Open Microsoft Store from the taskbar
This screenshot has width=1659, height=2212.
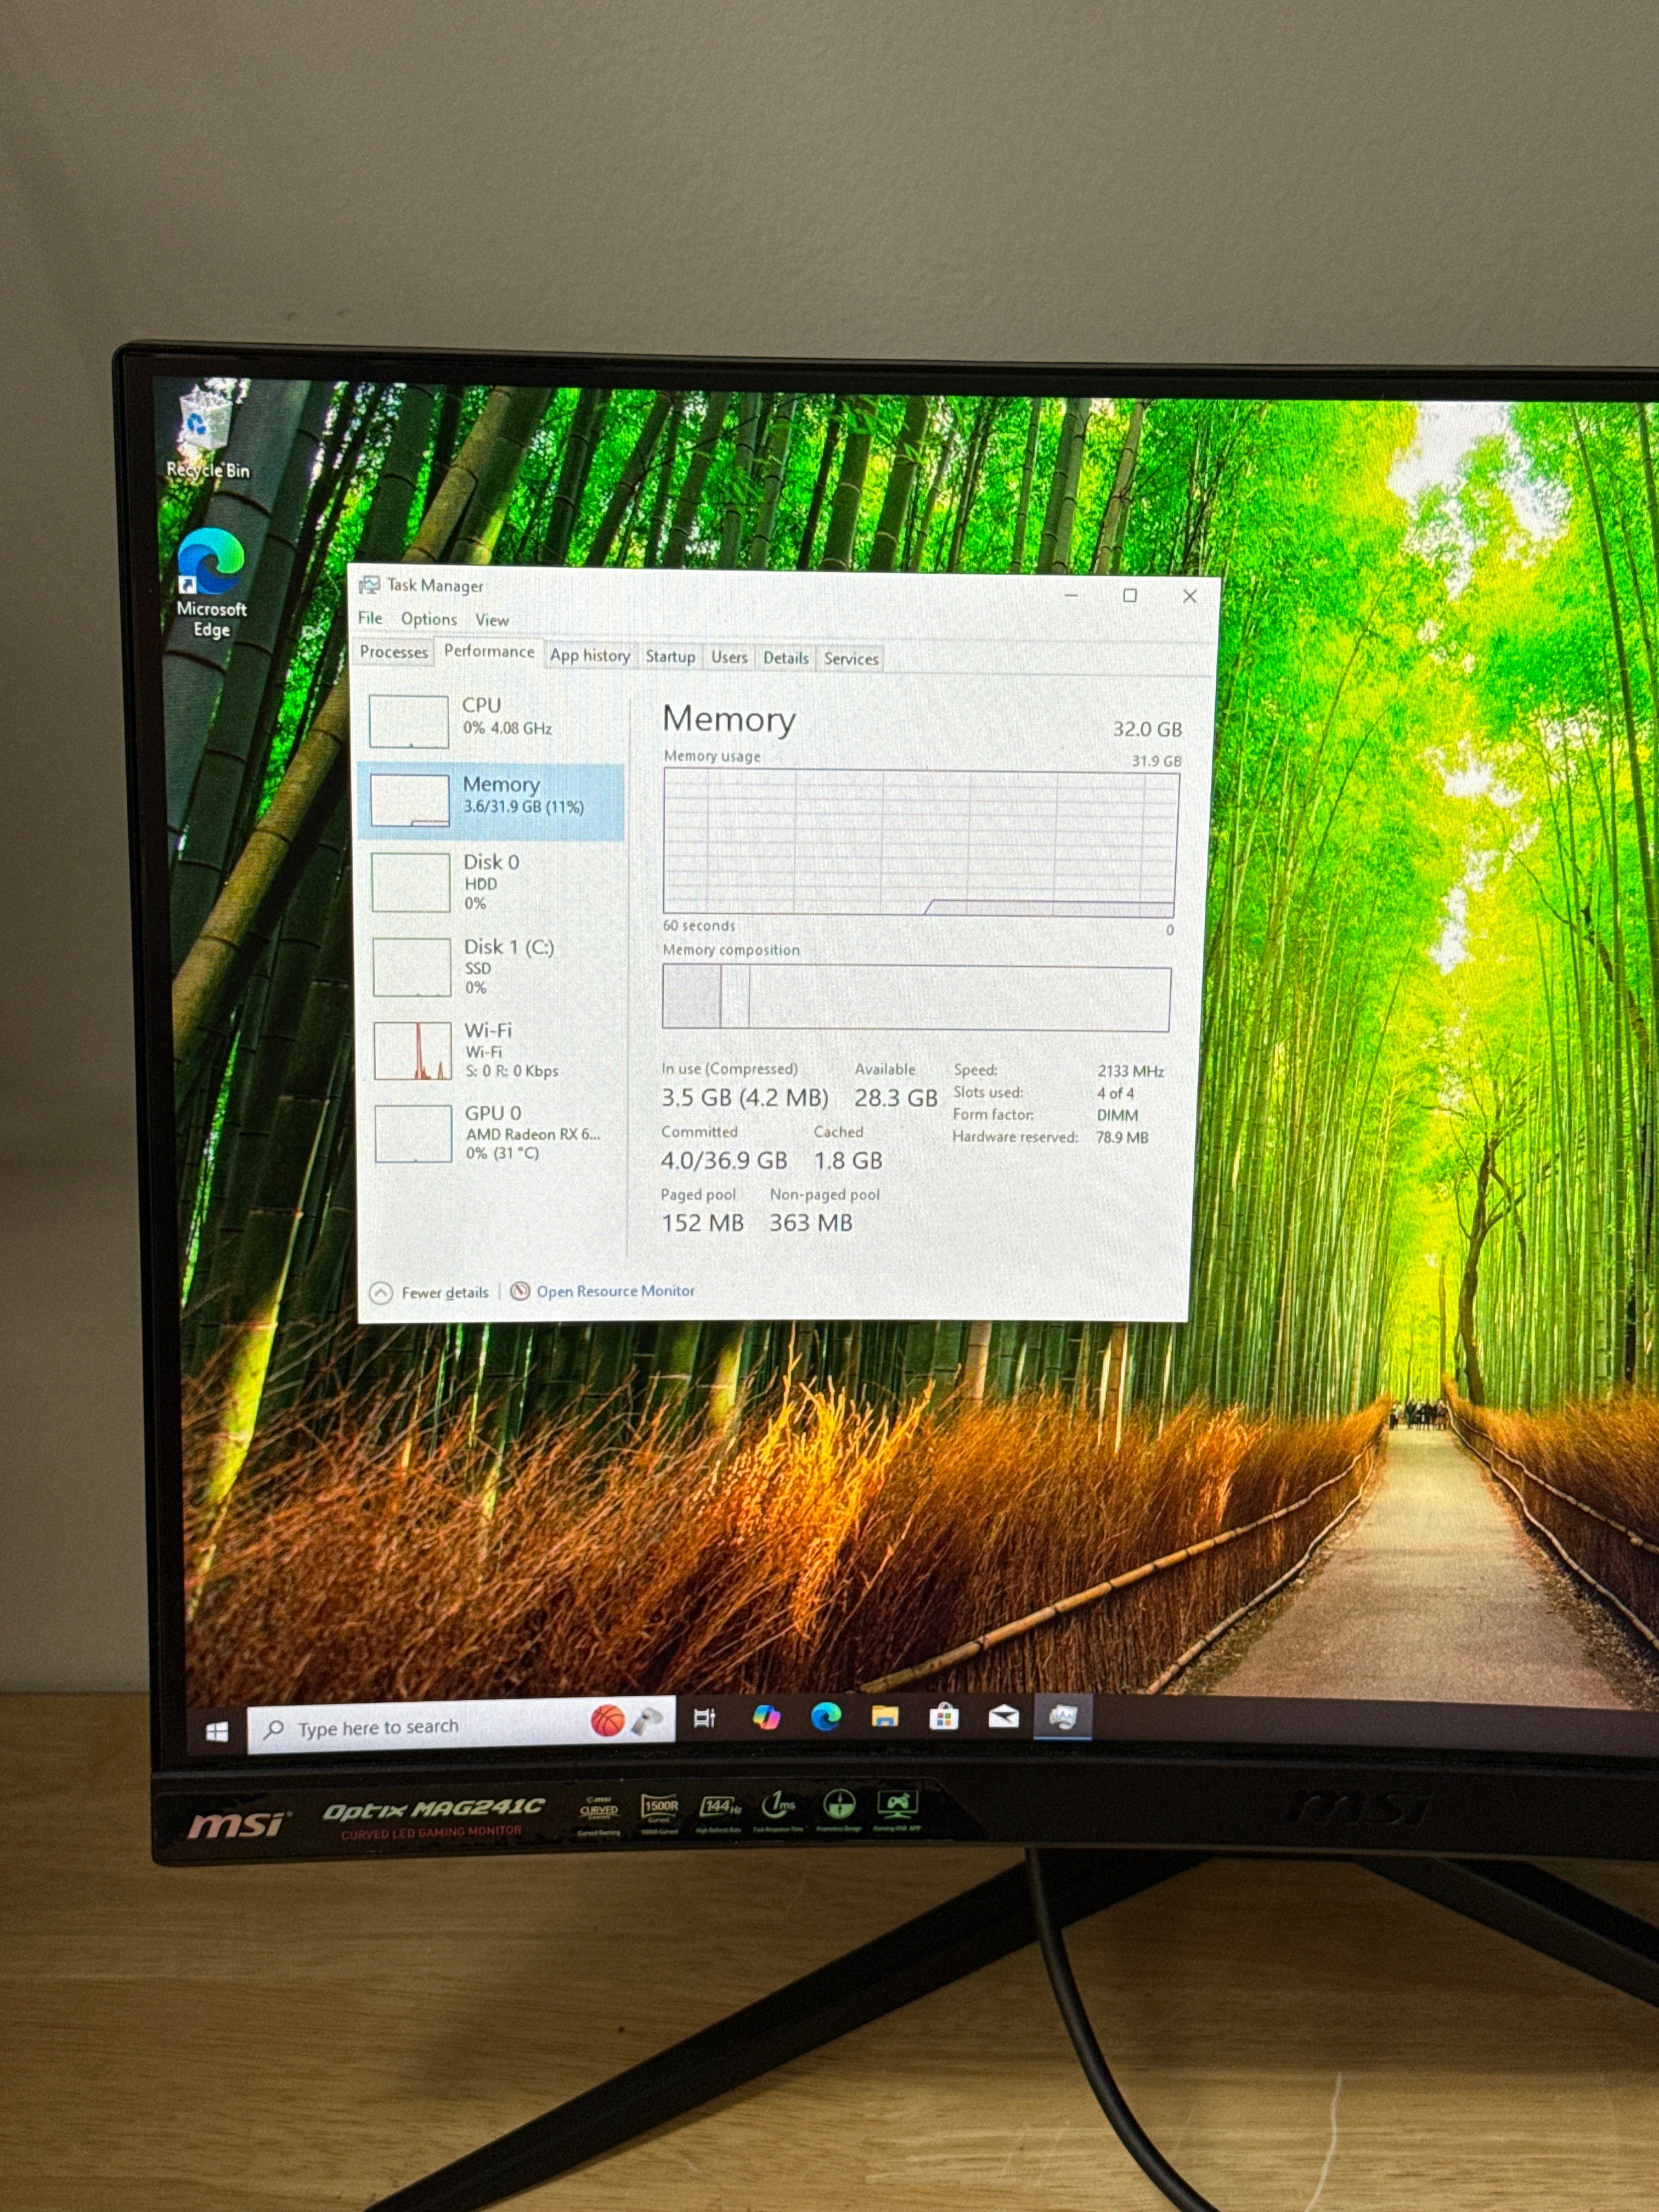[944, 1717]
